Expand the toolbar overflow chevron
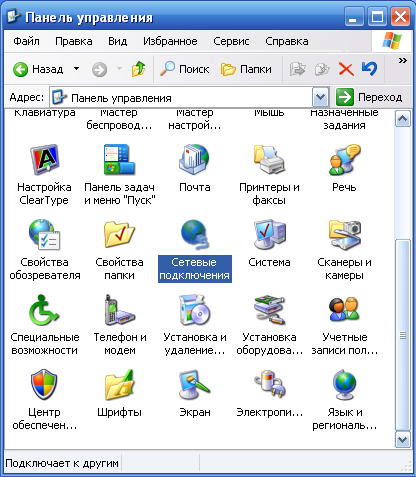Image resolution: width=416 pixels, height=477 pixels. tap(403, 61)
